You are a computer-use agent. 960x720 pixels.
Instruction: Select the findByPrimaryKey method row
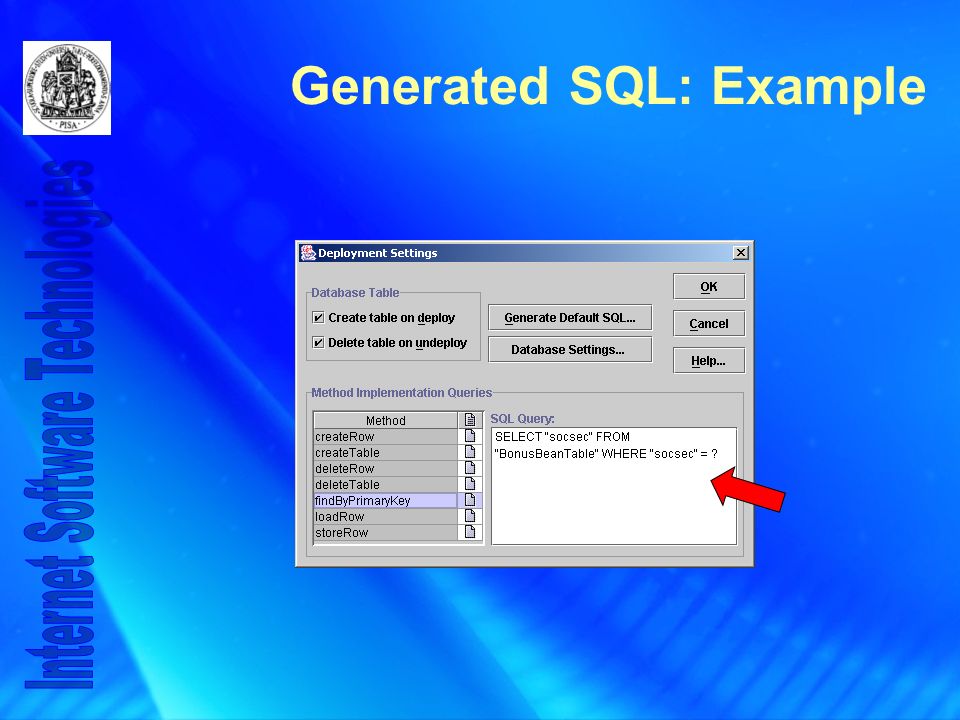click(x=386, y=500)
